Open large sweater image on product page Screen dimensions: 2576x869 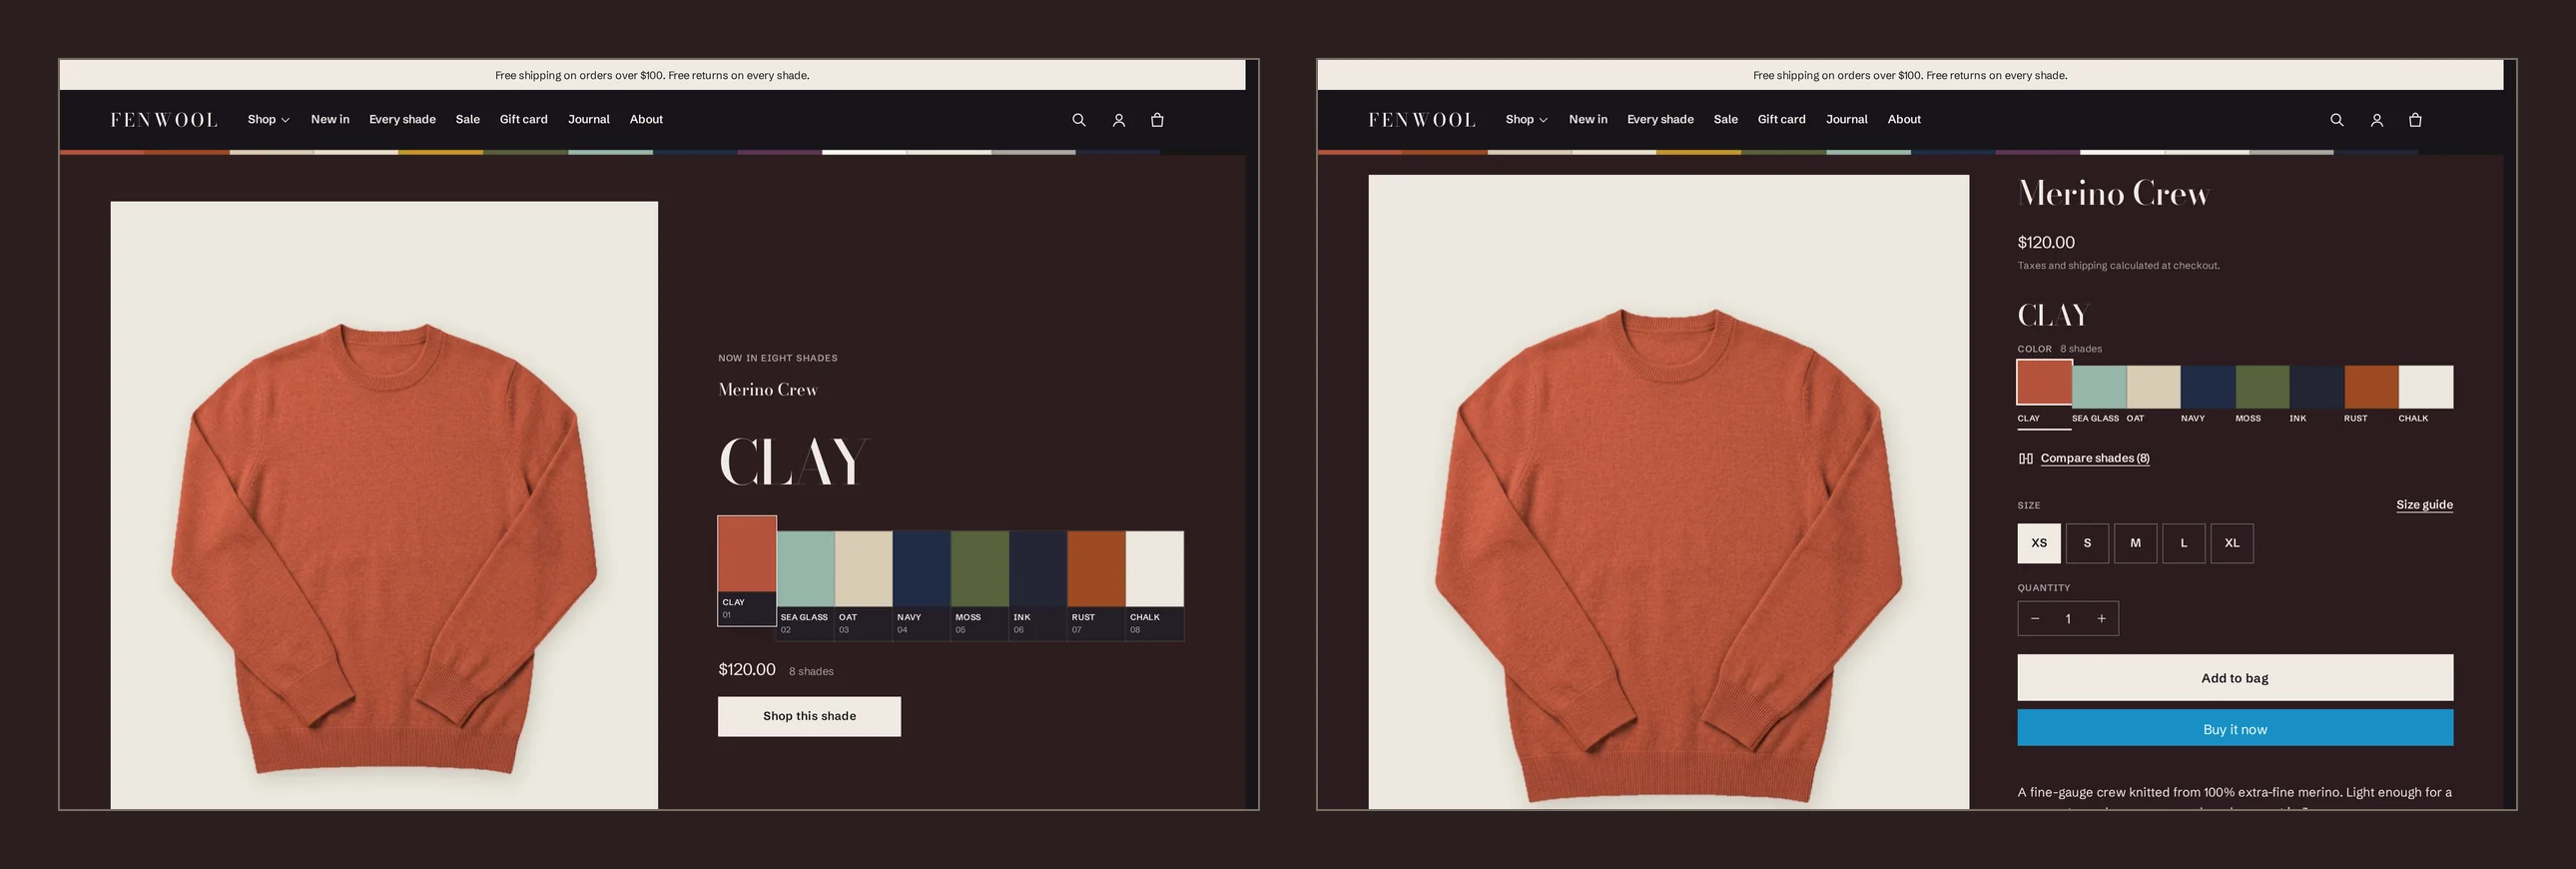click(1668, 492)
